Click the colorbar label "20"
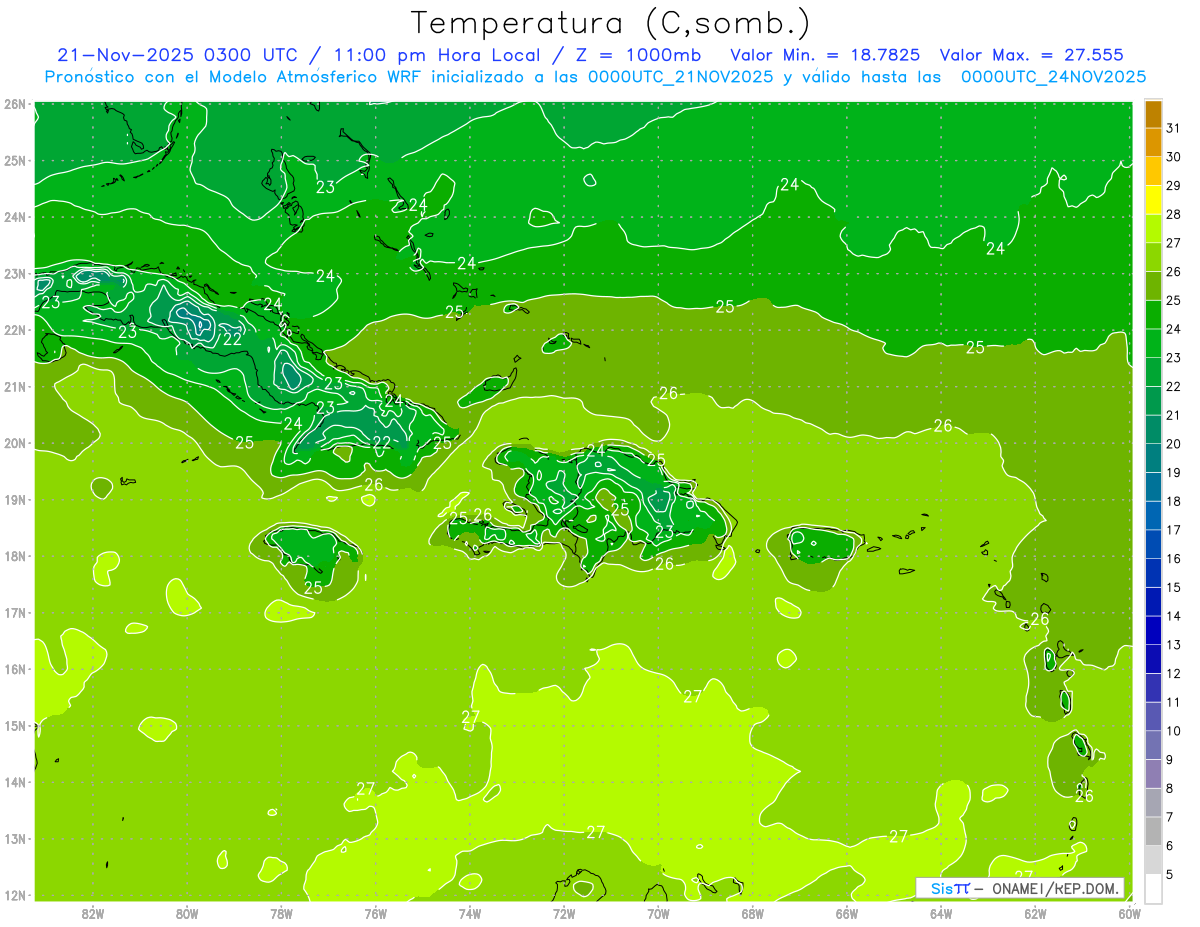Image resolution: width=1200 pixels, height=927 pixels. tap(1173, 444)
